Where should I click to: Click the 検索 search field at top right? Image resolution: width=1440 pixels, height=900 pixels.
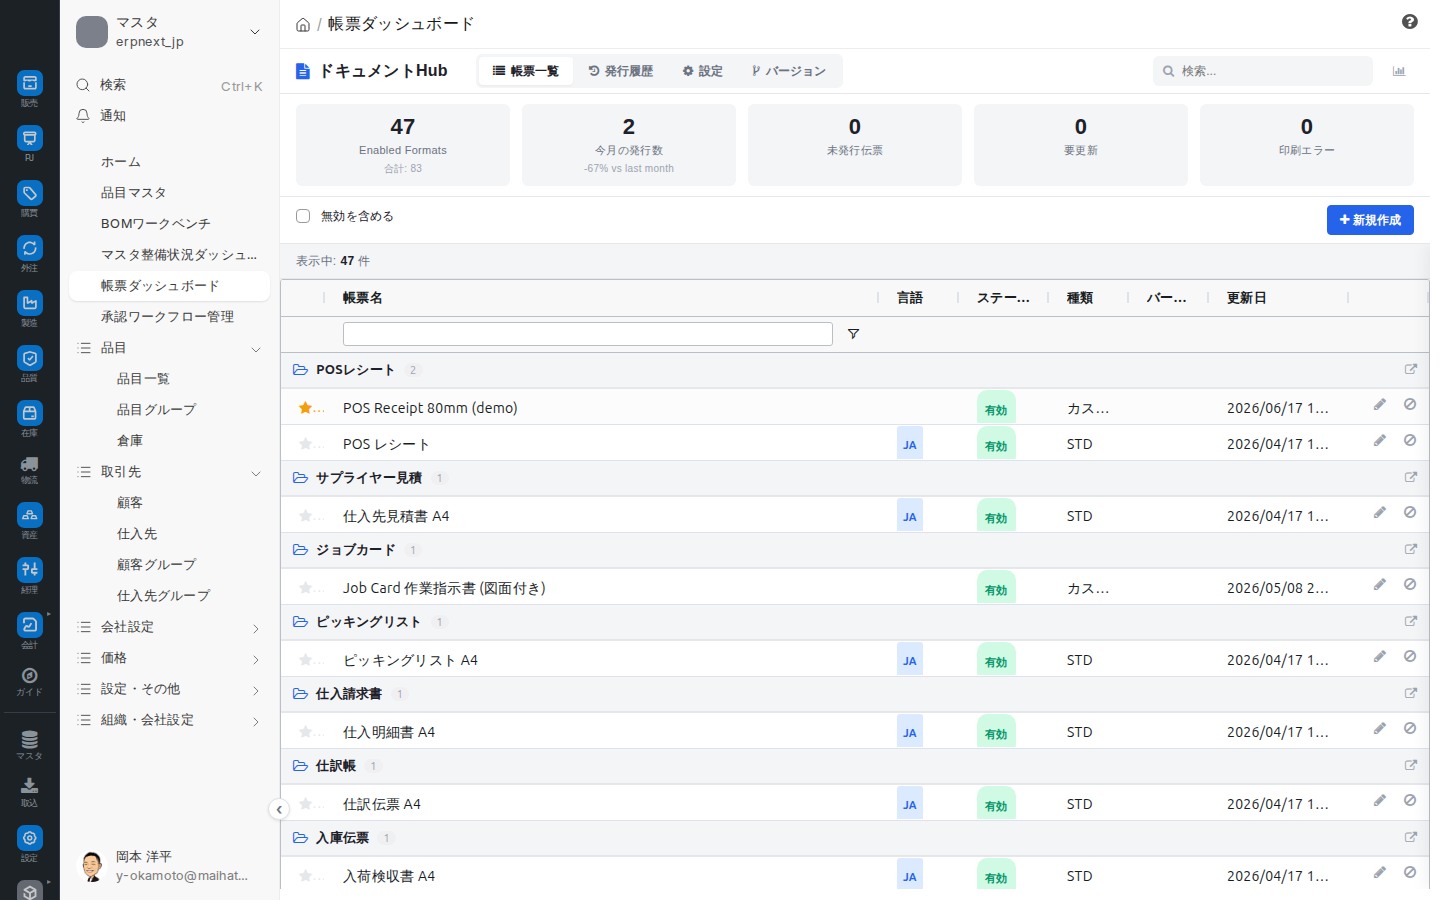1263,71
